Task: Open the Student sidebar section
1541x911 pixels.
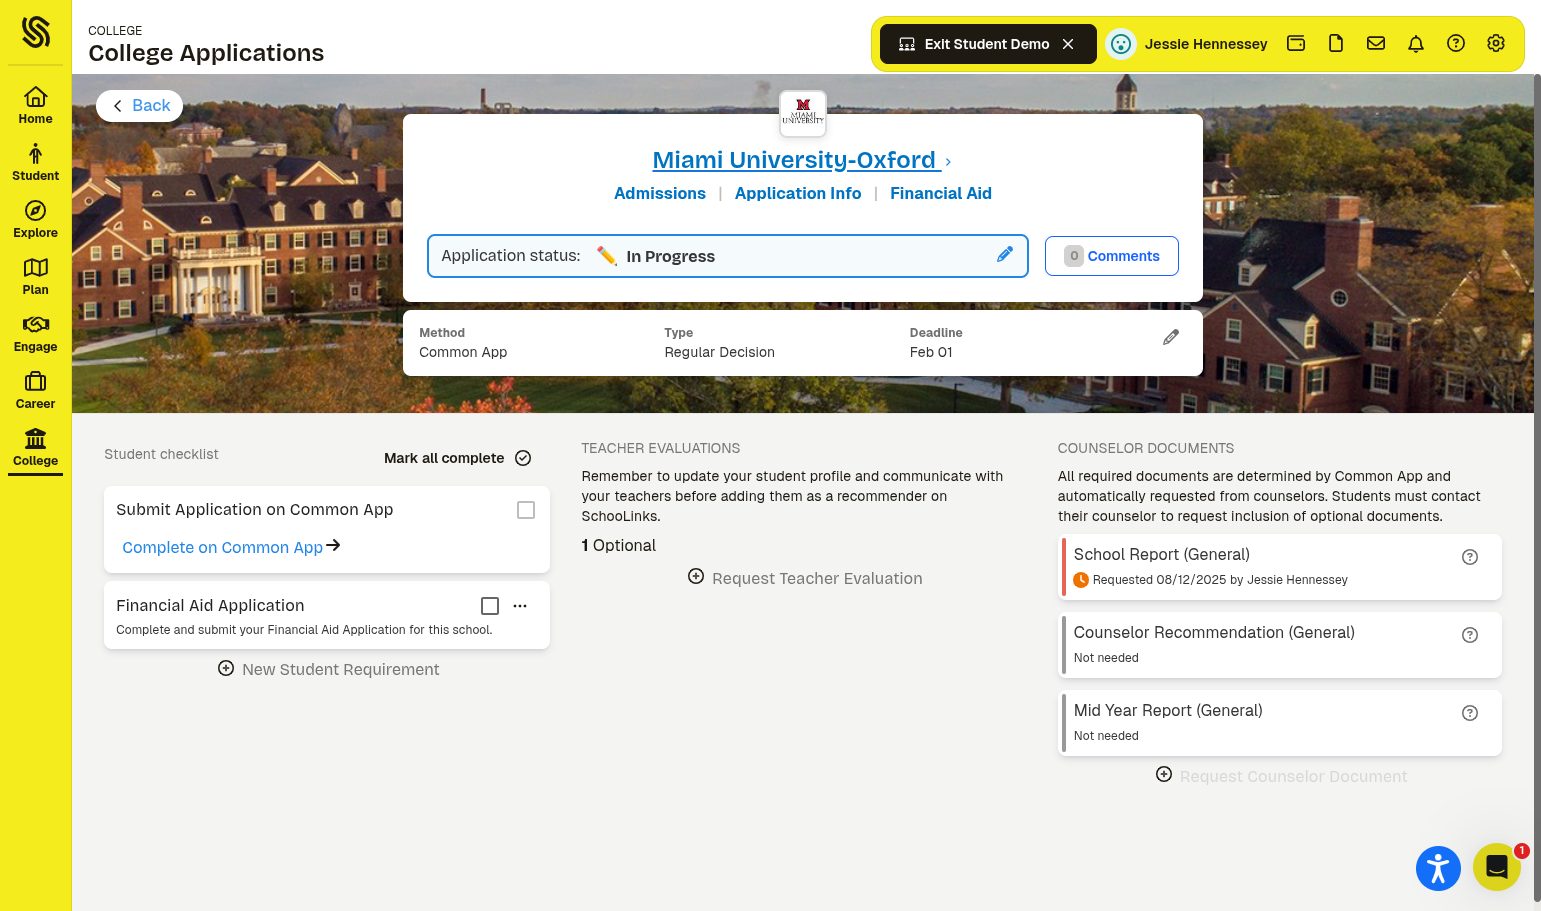Action: tap(35, 162)
